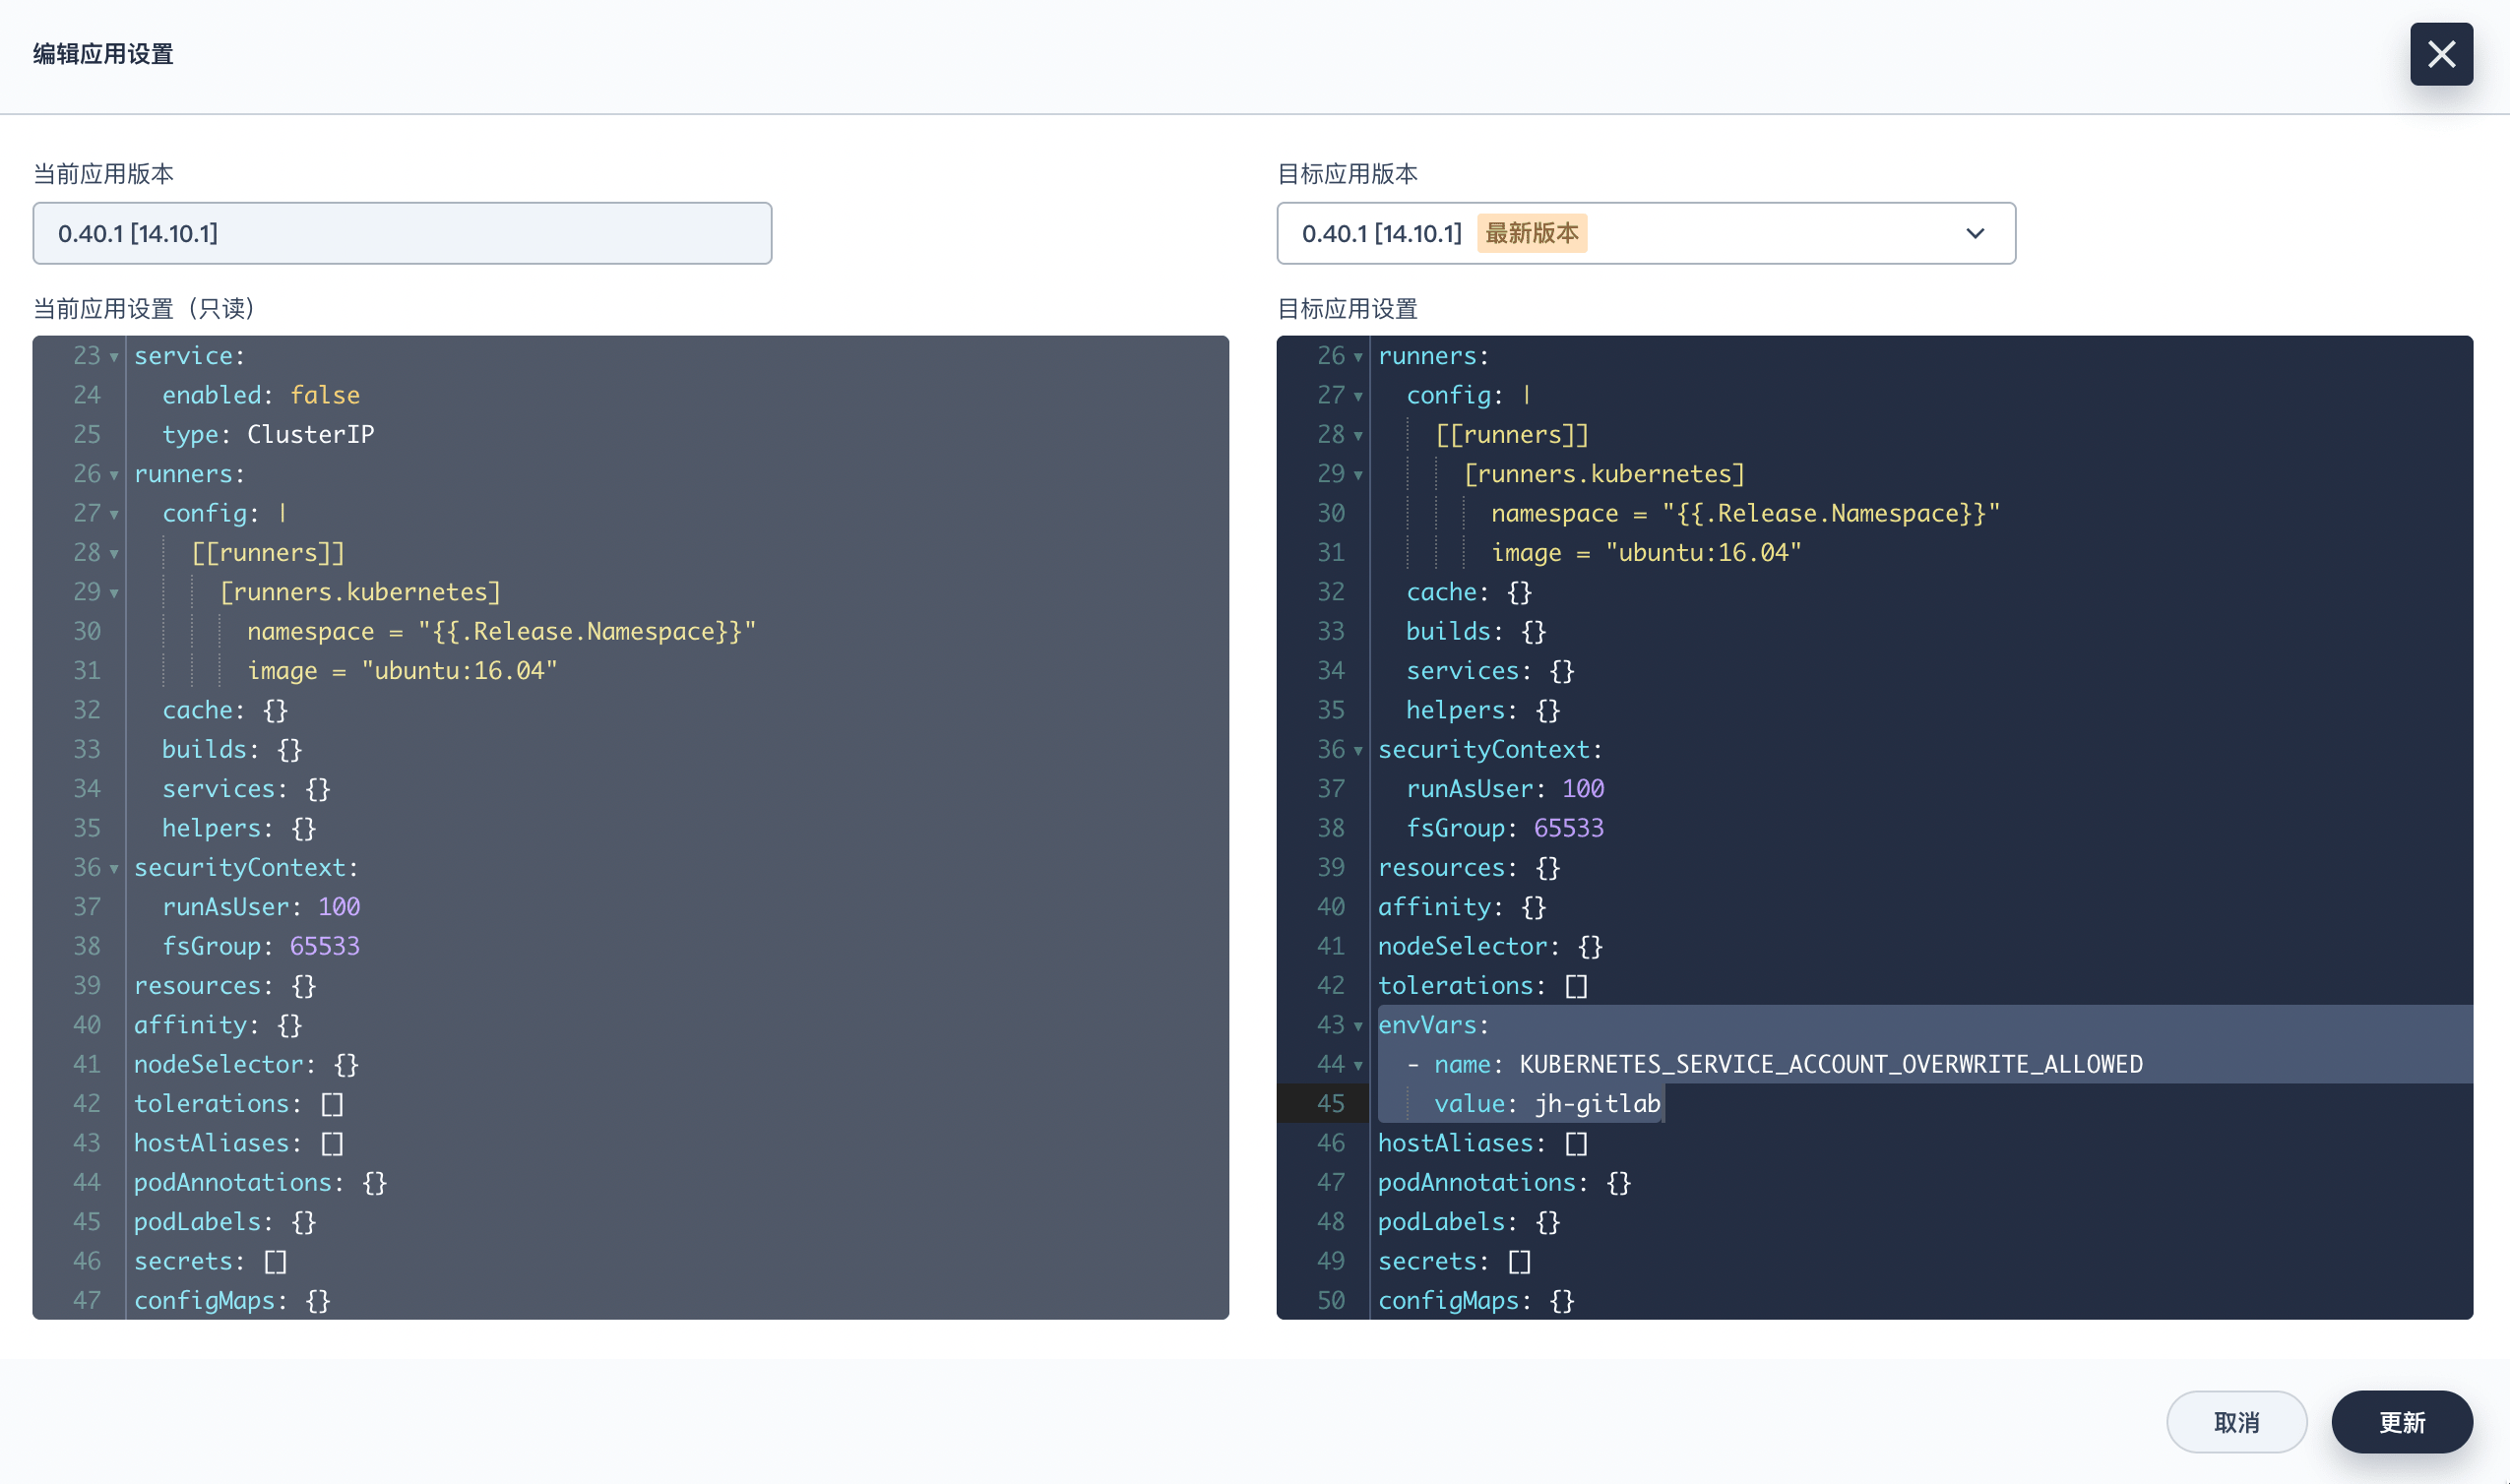Click the chevron arrow in version selector
Viewport: 2510px width, 1484px height.
[1974, 233]
